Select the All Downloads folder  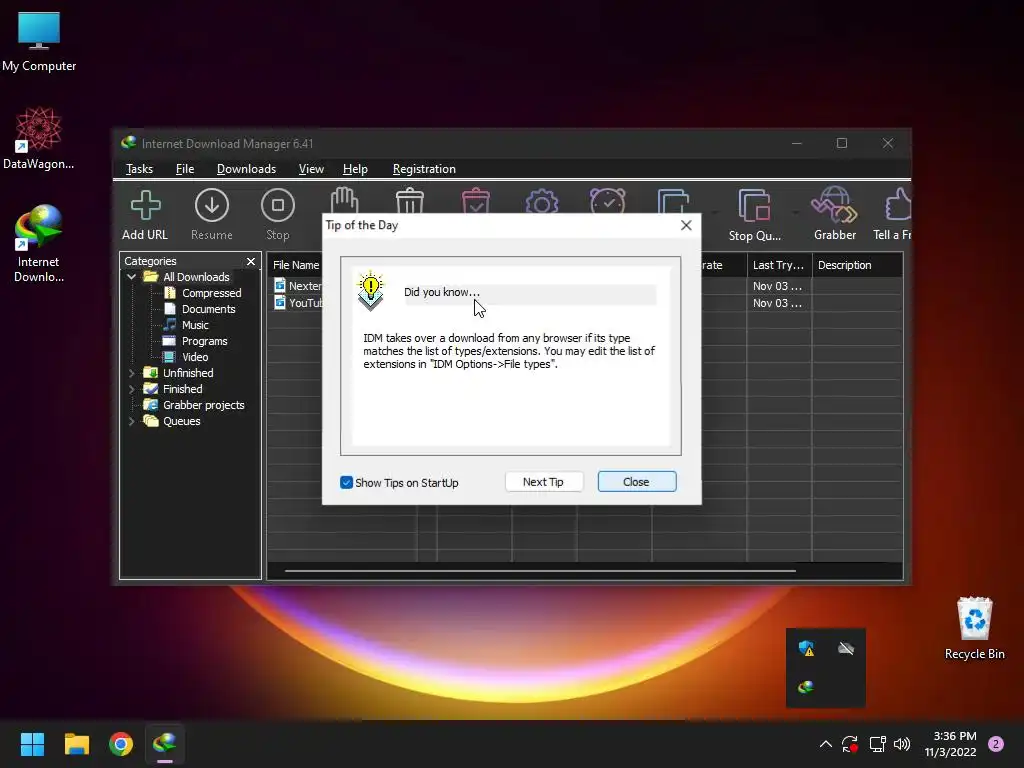pyautogui.click(x=187, y=277)
